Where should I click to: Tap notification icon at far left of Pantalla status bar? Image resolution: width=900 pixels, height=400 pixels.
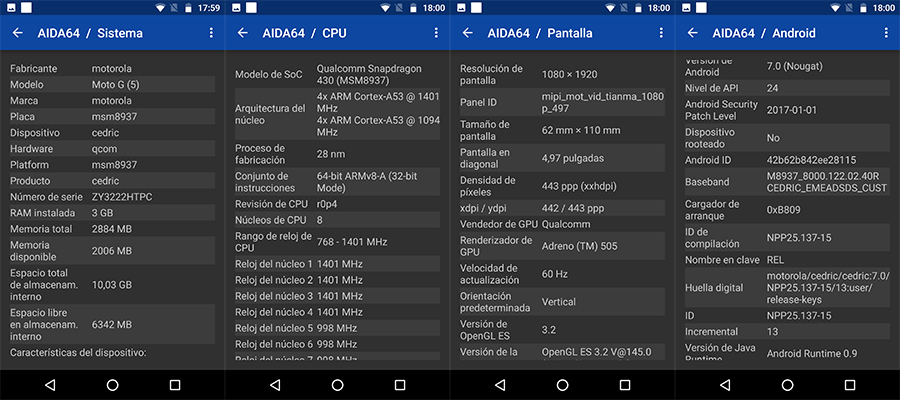point(460,8)
